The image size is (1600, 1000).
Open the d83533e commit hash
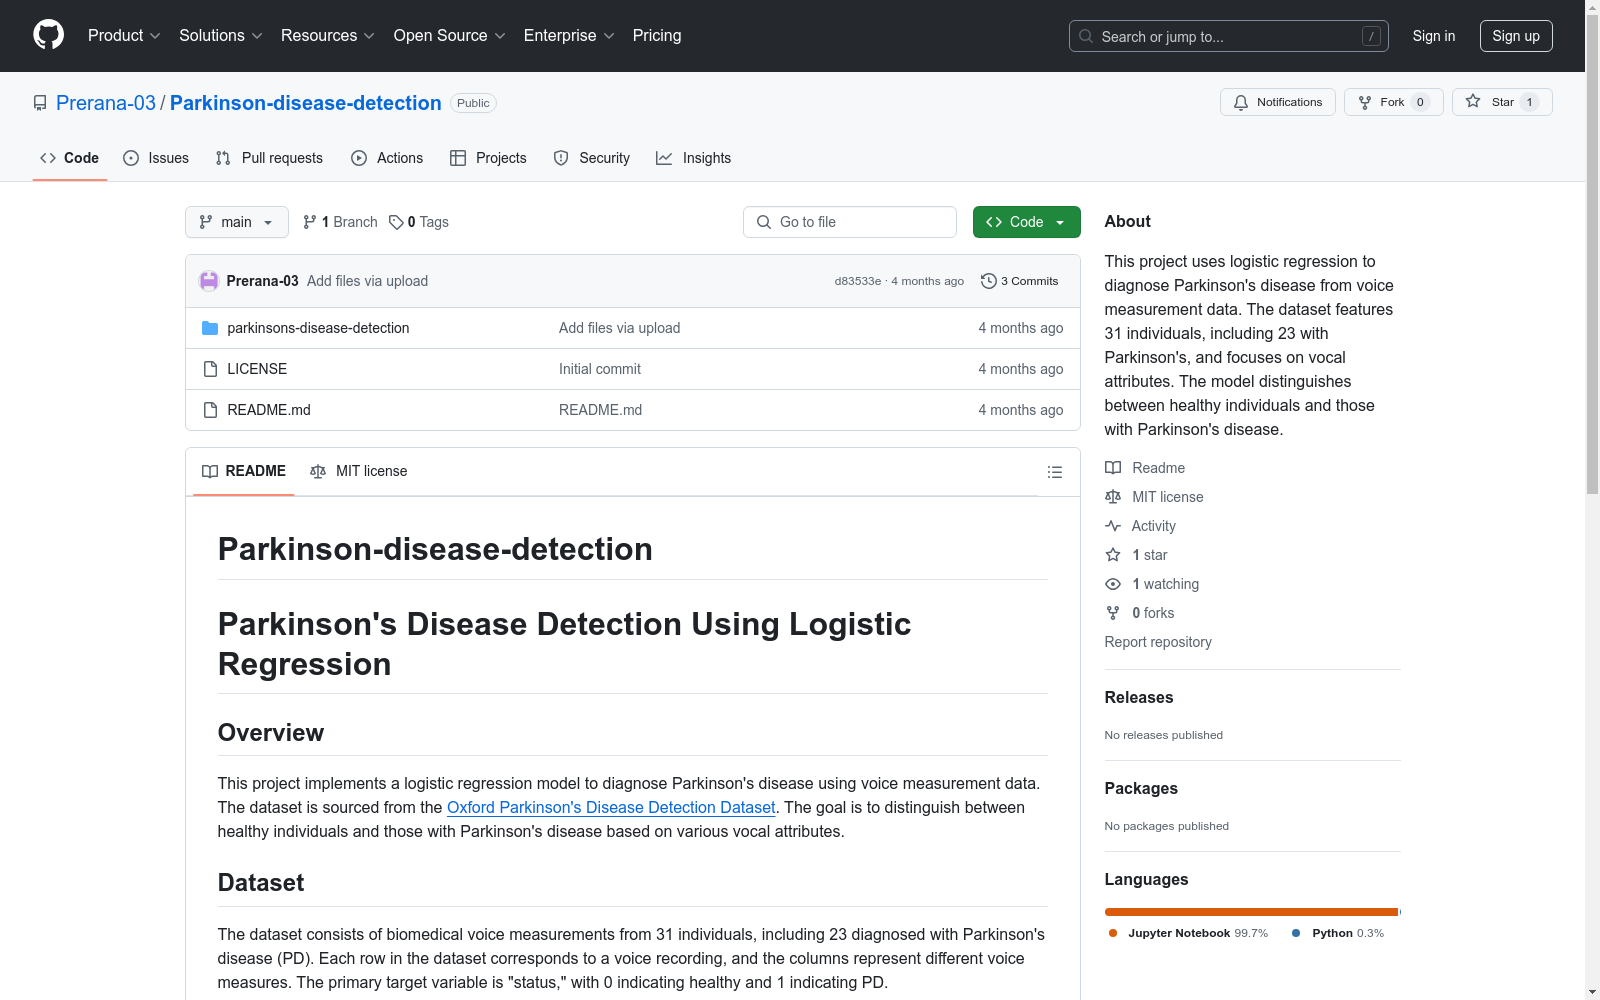point(858,281)
